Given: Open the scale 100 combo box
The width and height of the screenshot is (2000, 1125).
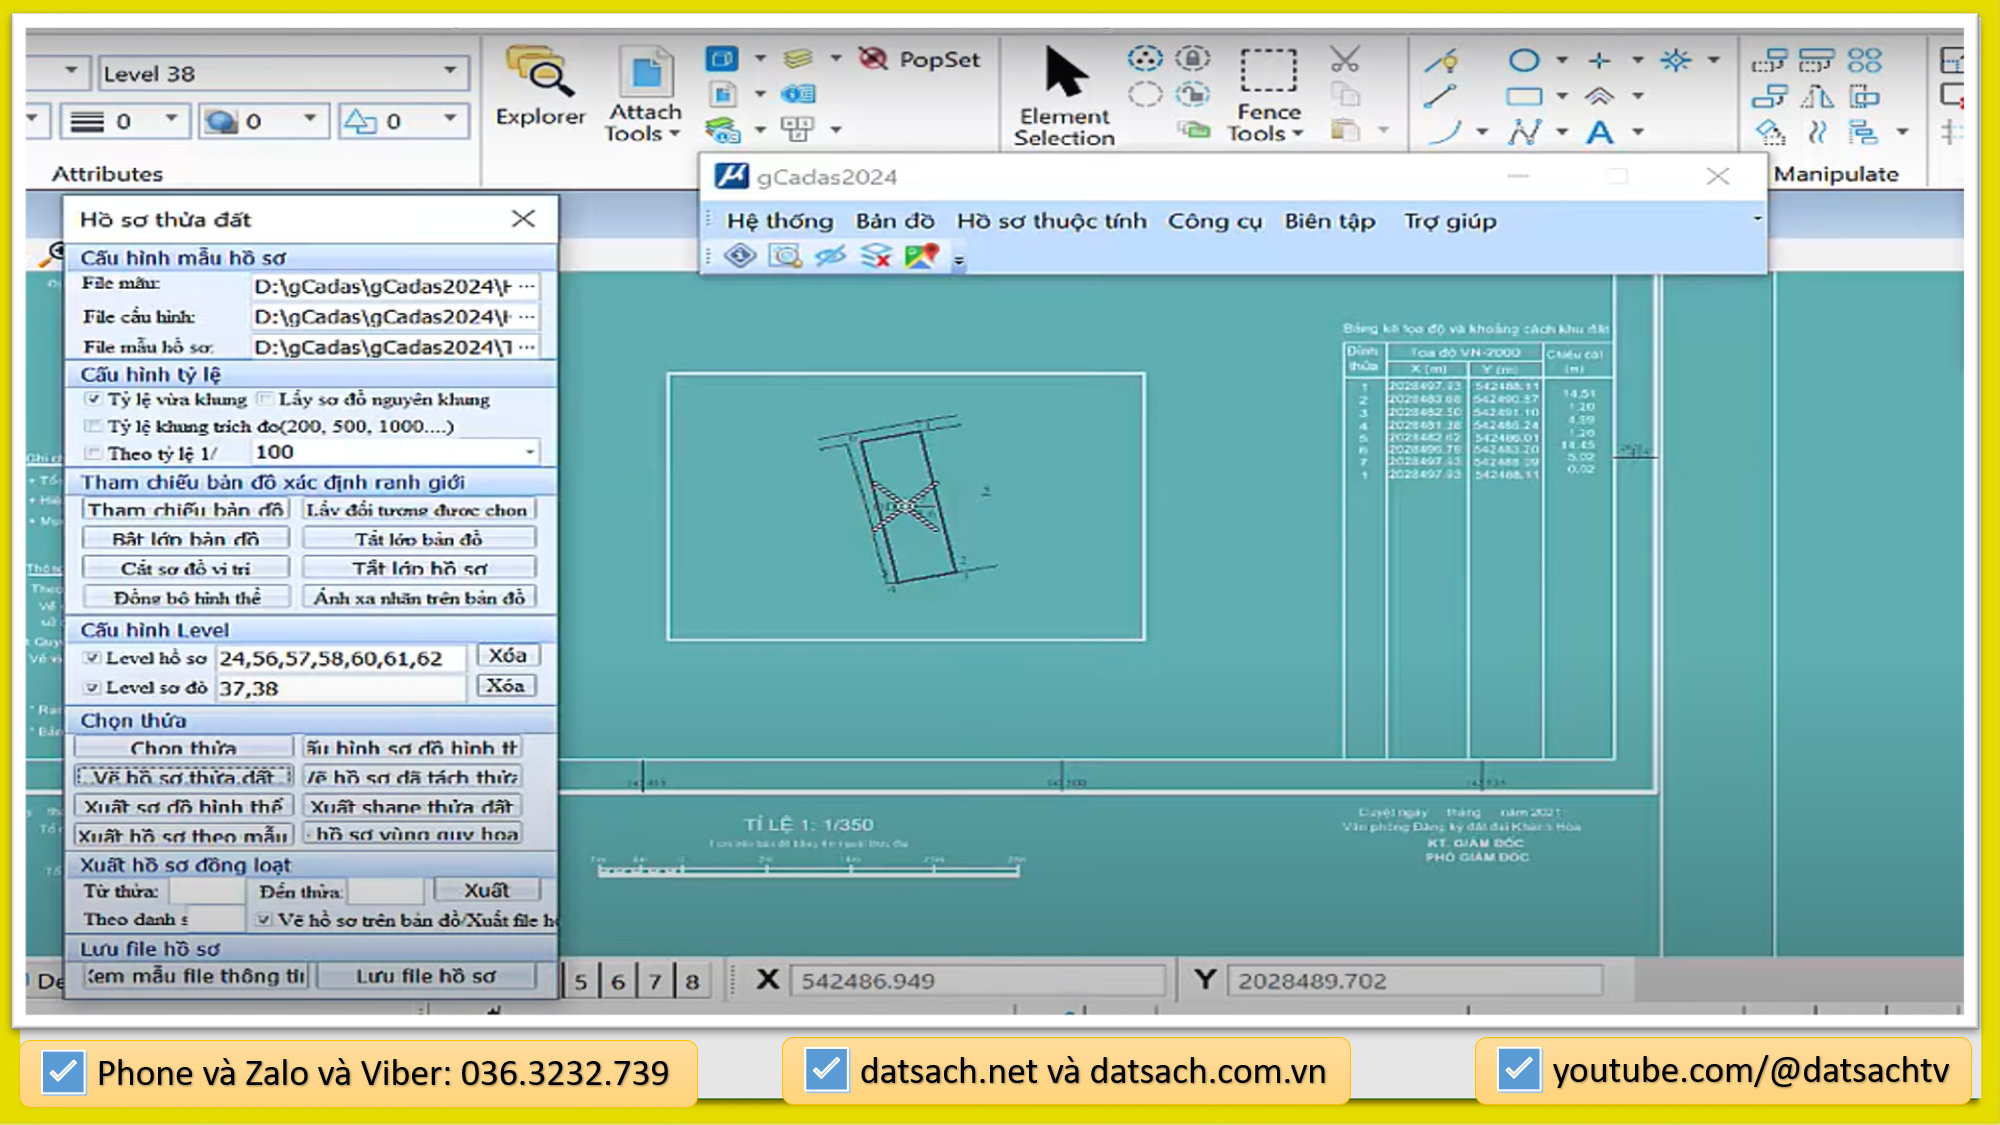Looking at the screenshot, I should pyautogui.click(x=529, y=452).
